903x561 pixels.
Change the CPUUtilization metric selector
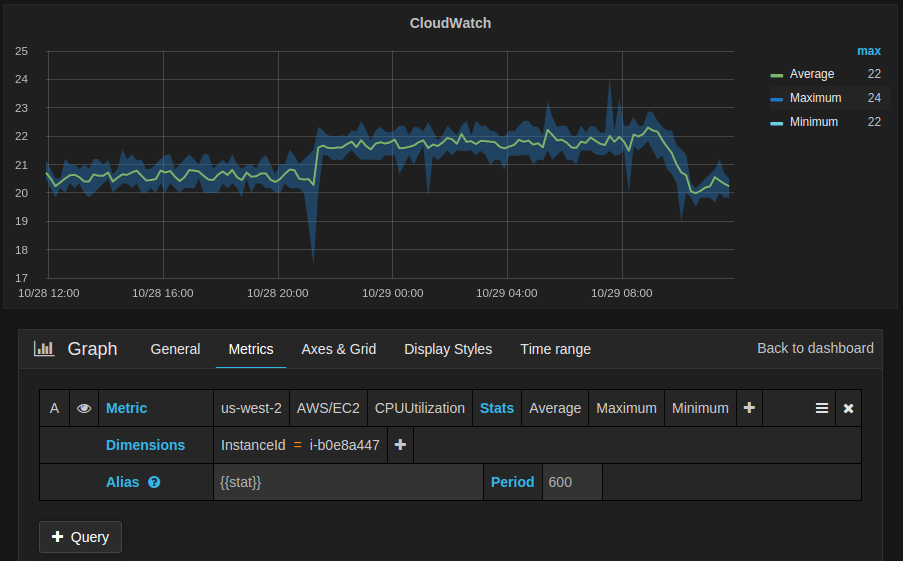[419, 408]
